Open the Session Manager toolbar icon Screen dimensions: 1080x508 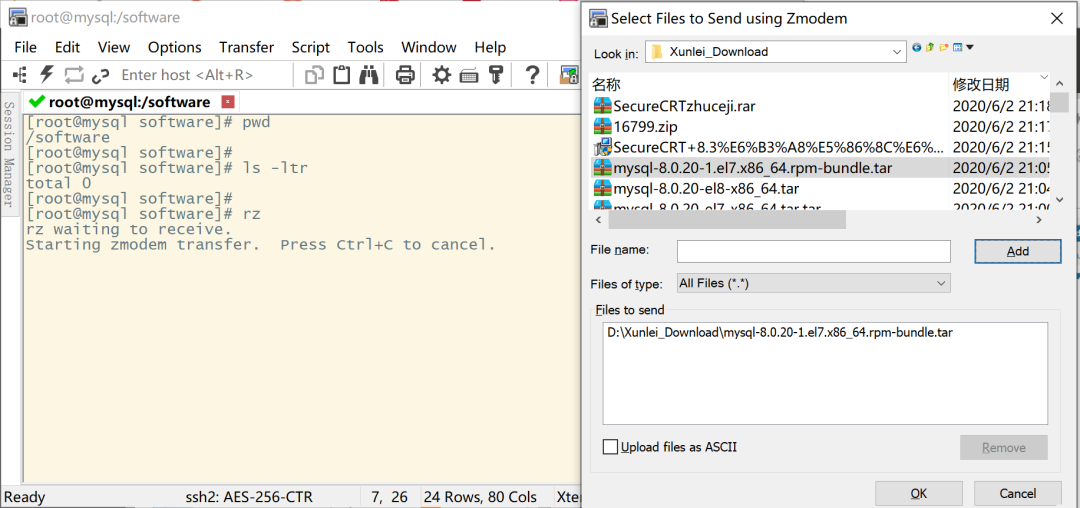20,74
